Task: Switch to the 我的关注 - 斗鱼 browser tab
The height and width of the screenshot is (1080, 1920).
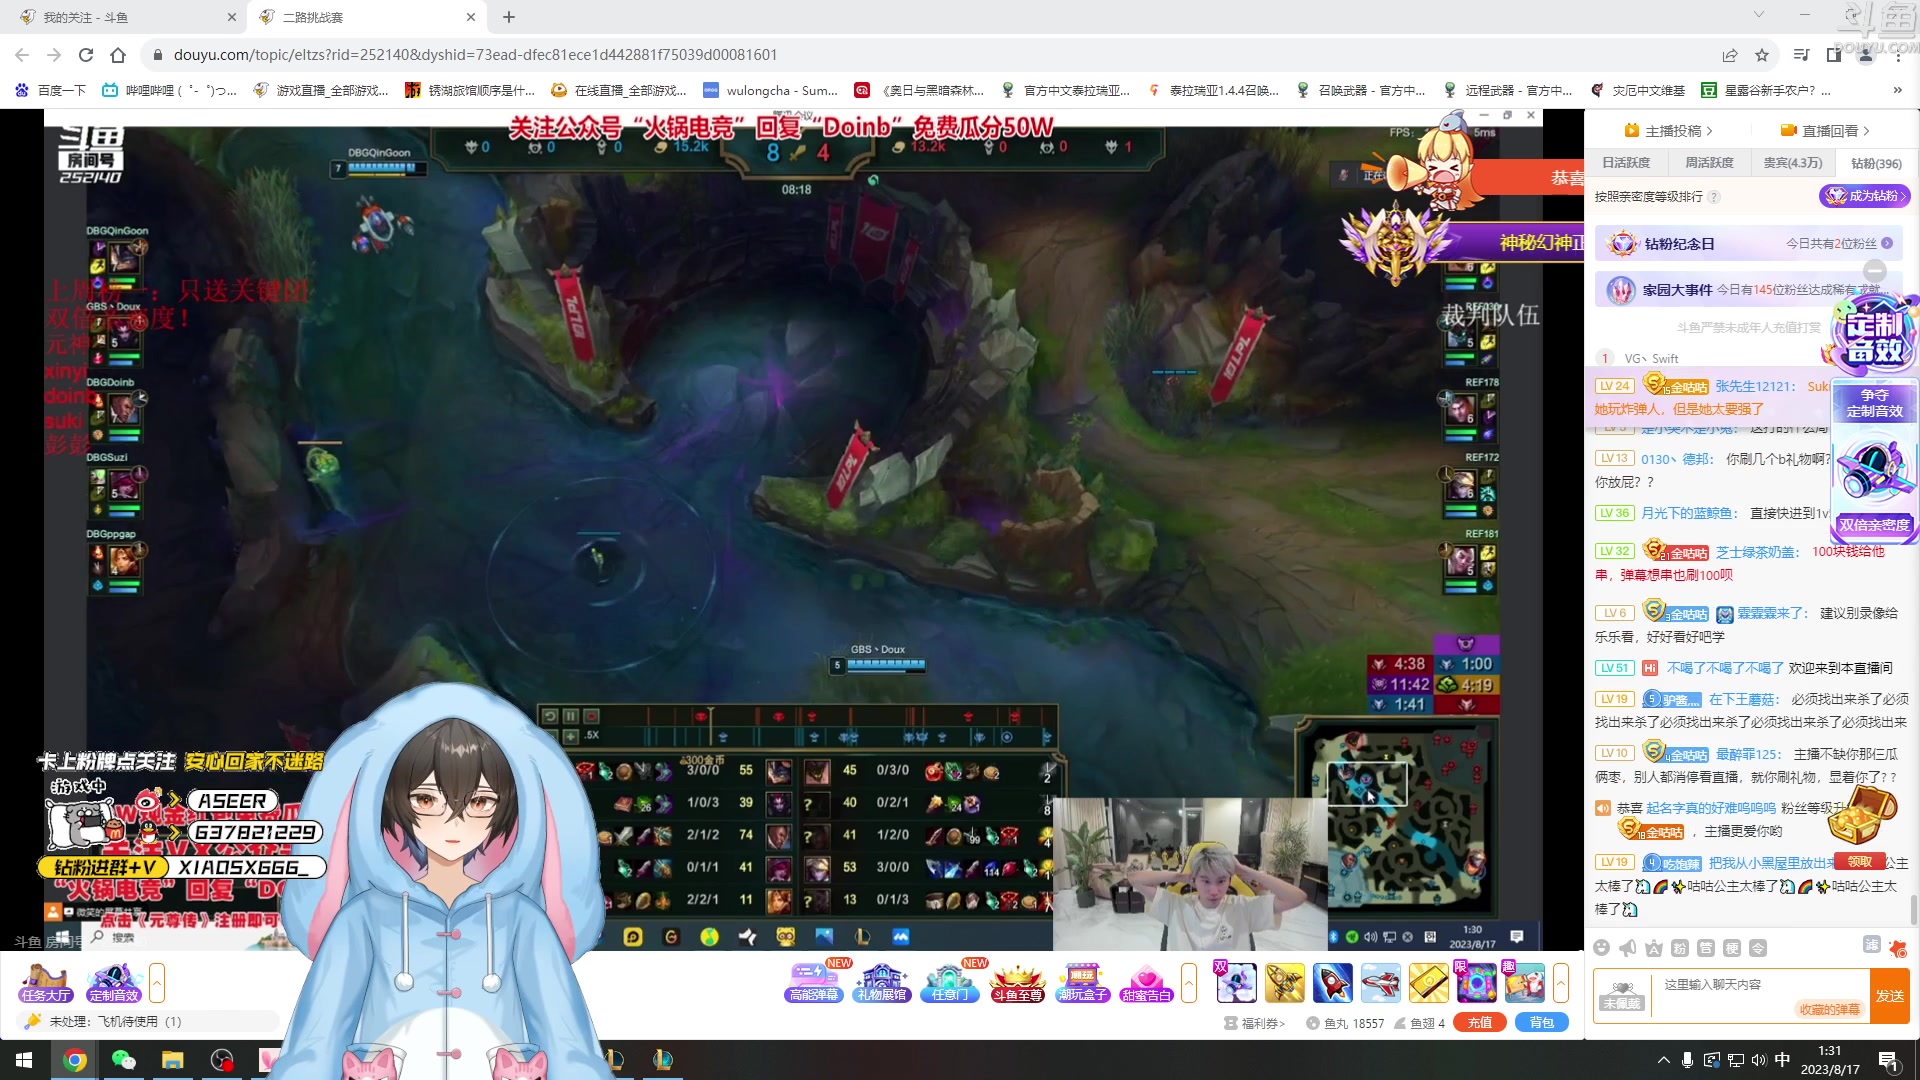Action: click(x=127, y=17)
